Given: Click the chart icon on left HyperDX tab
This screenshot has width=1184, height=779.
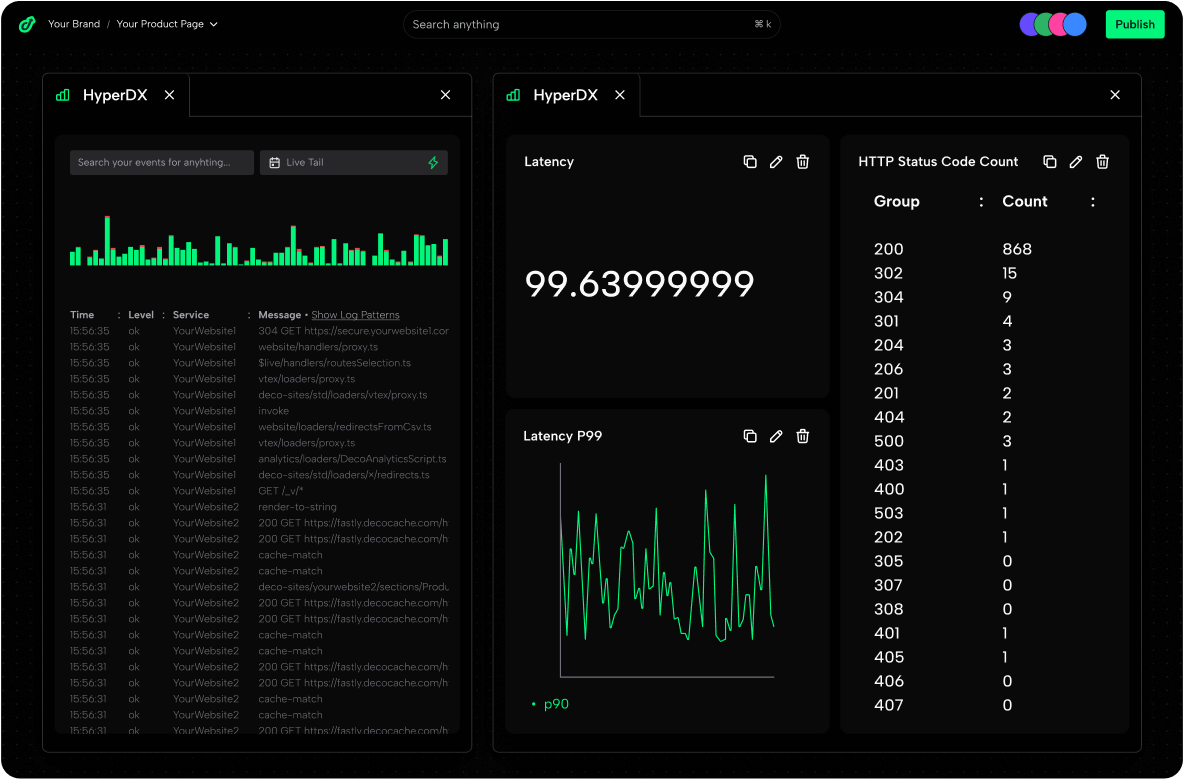Looking at the screenshot, I should [x=63, y=95].
